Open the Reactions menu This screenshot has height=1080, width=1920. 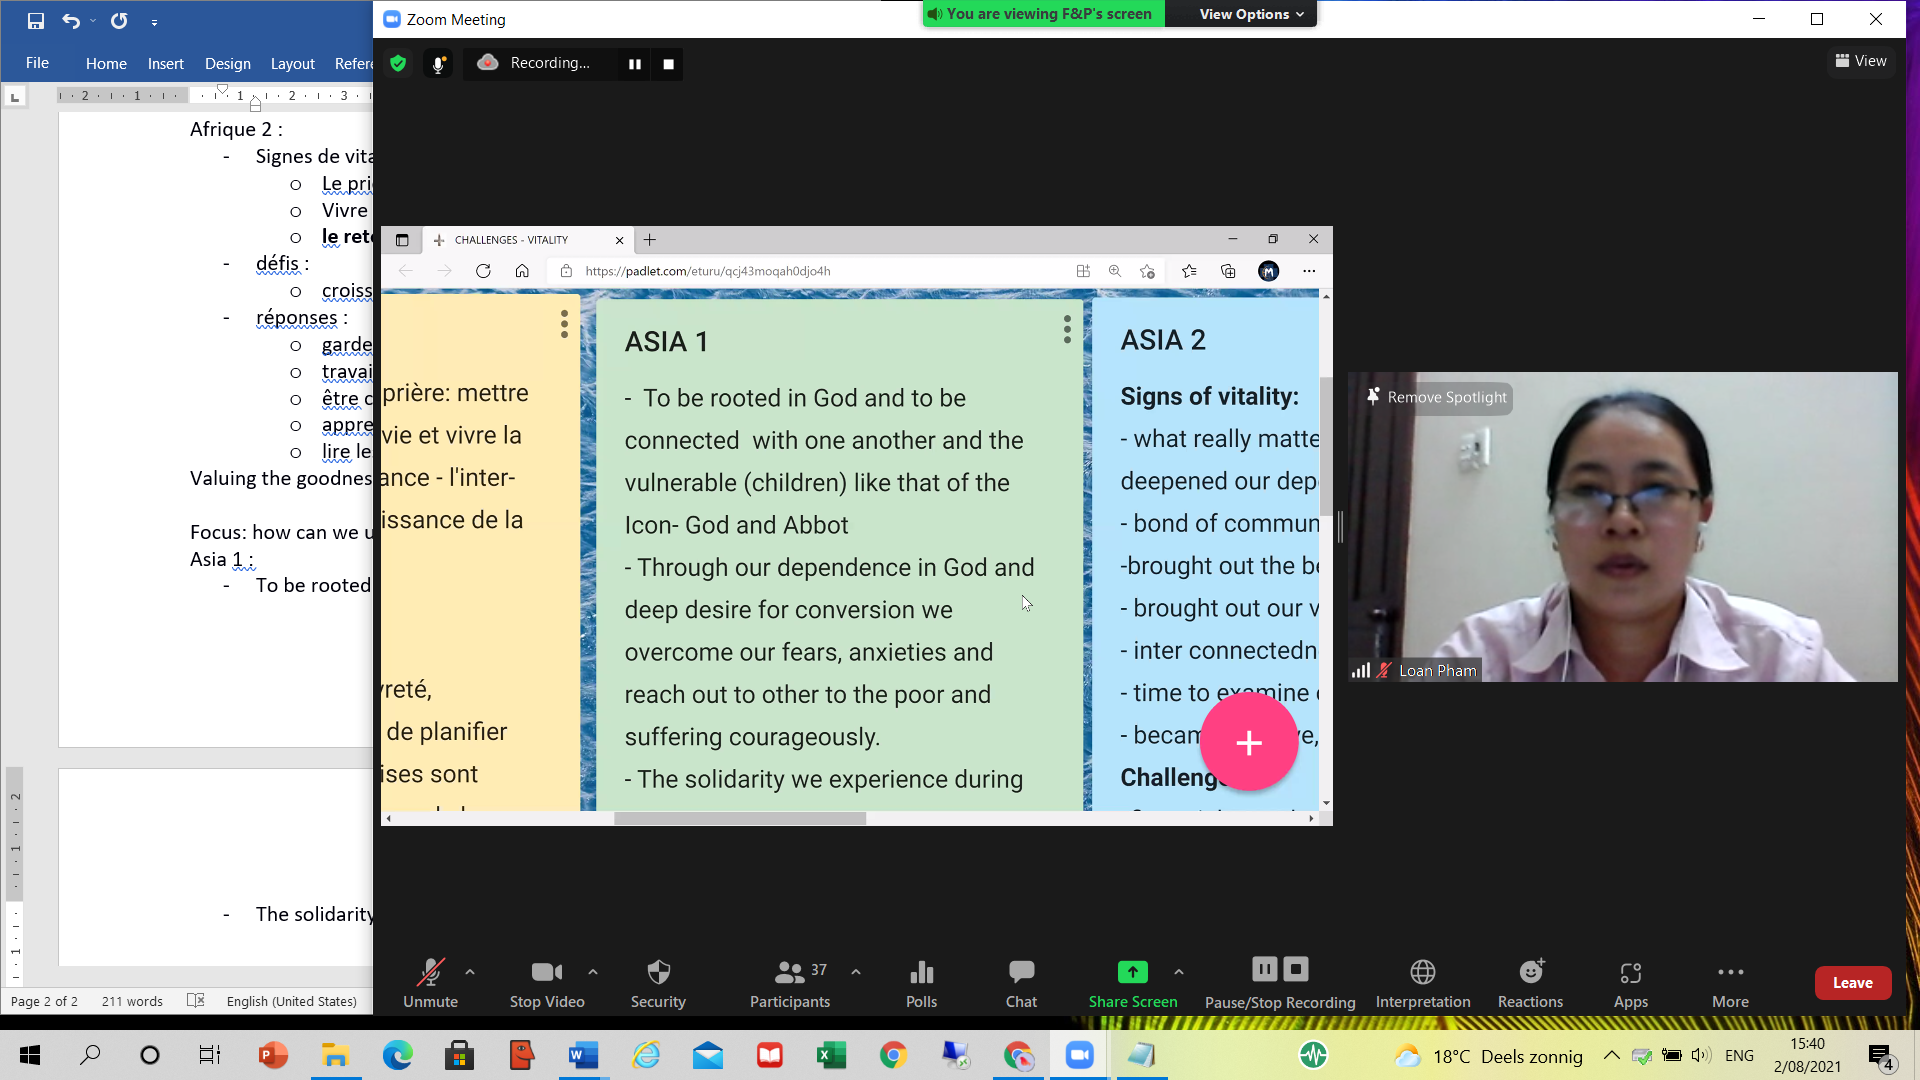1530,983
